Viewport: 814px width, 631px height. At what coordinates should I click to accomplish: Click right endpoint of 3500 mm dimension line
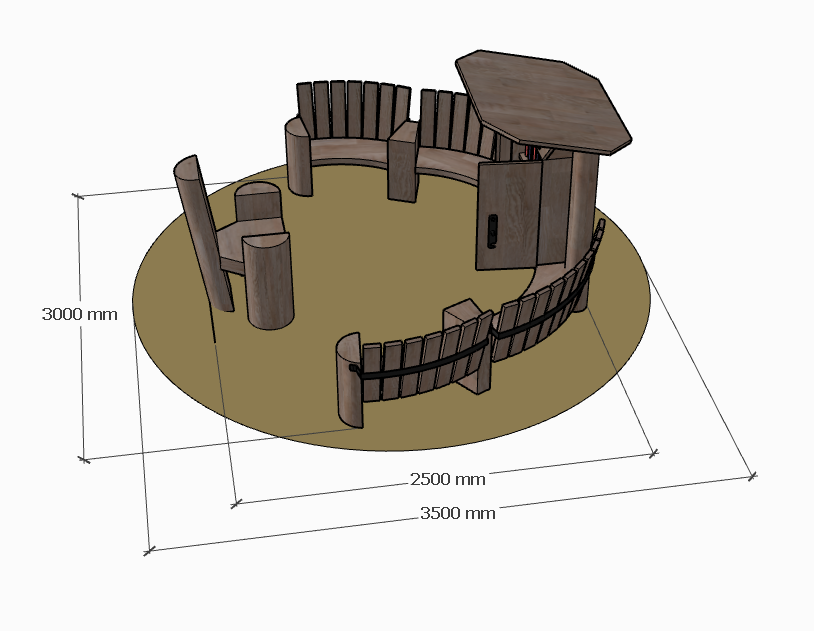(752, 477)
